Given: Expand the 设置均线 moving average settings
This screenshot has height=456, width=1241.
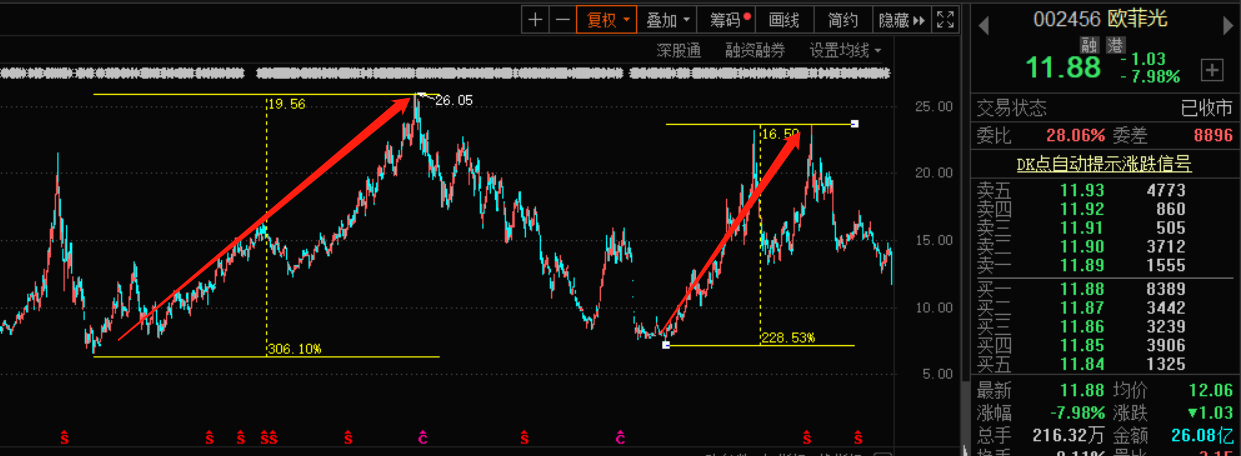Looking at the screenshot, I should tap(845, 50).
